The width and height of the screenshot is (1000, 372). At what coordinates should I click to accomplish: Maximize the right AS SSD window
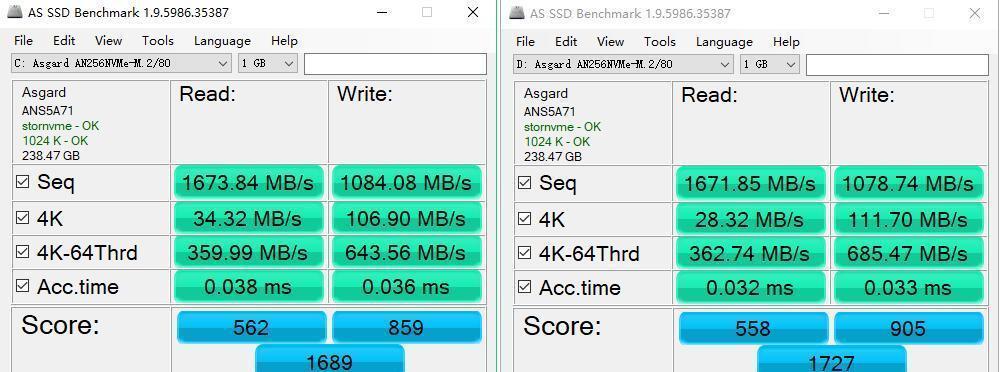pos(929,13)
